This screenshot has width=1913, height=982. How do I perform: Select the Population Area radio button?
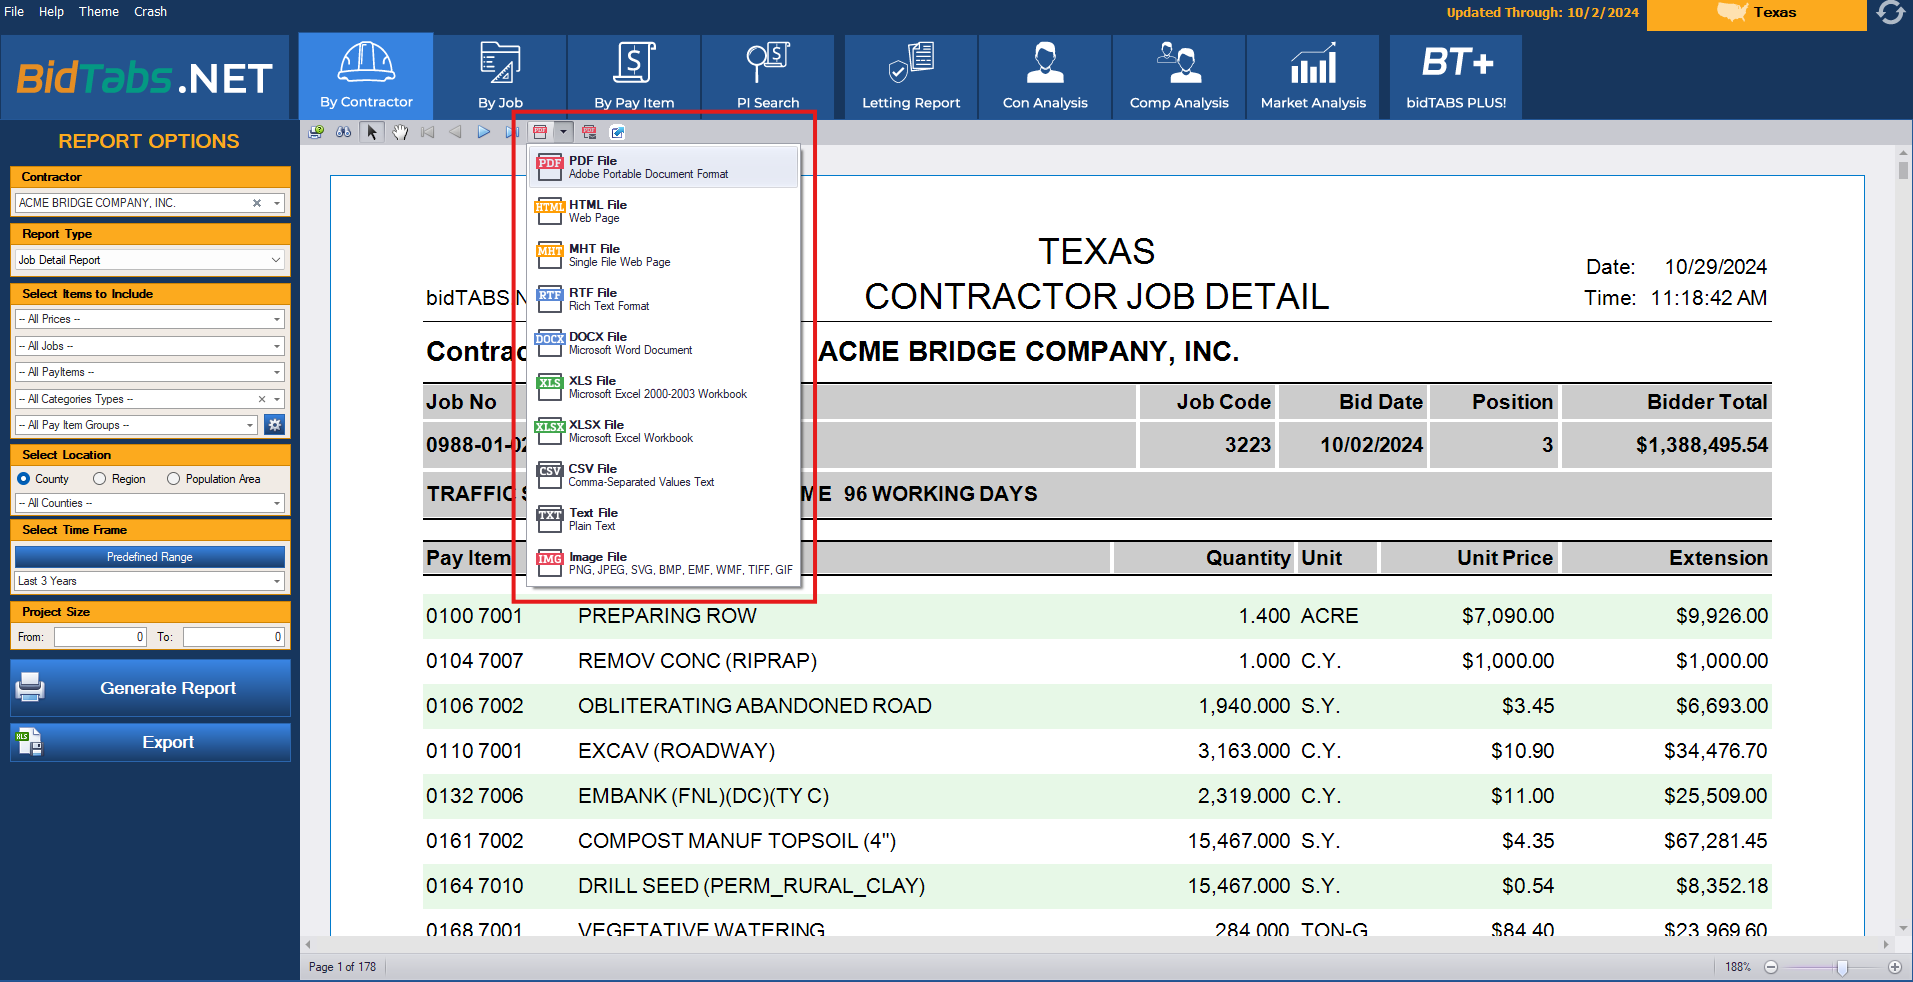[x=174, y=479]
